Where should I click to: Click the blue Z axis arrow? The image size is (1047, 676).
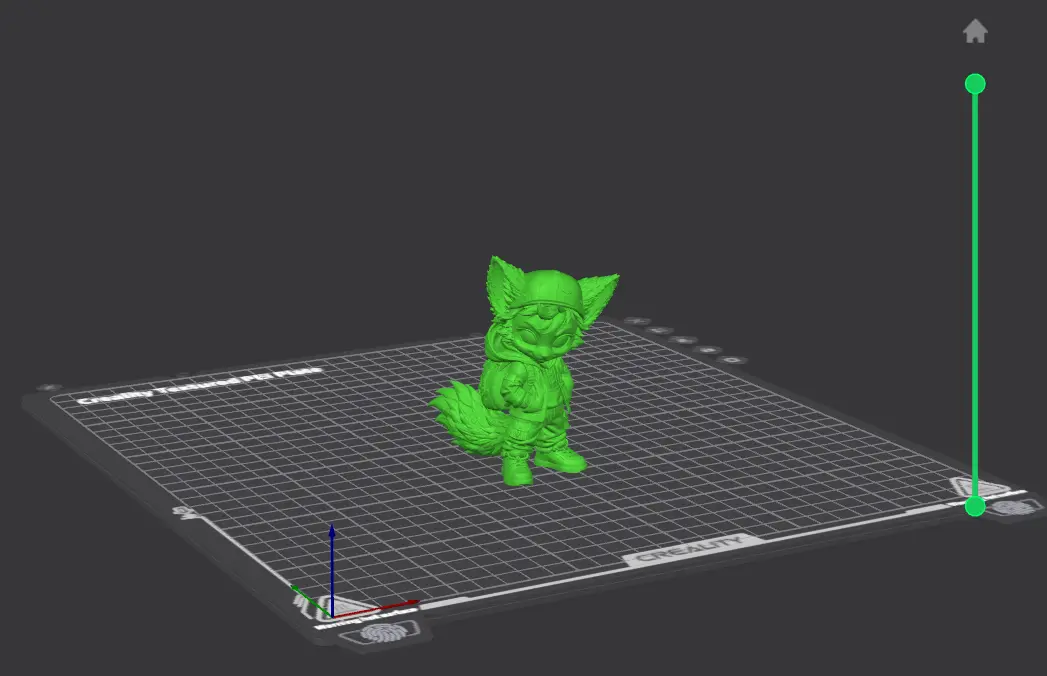point(332,570)
